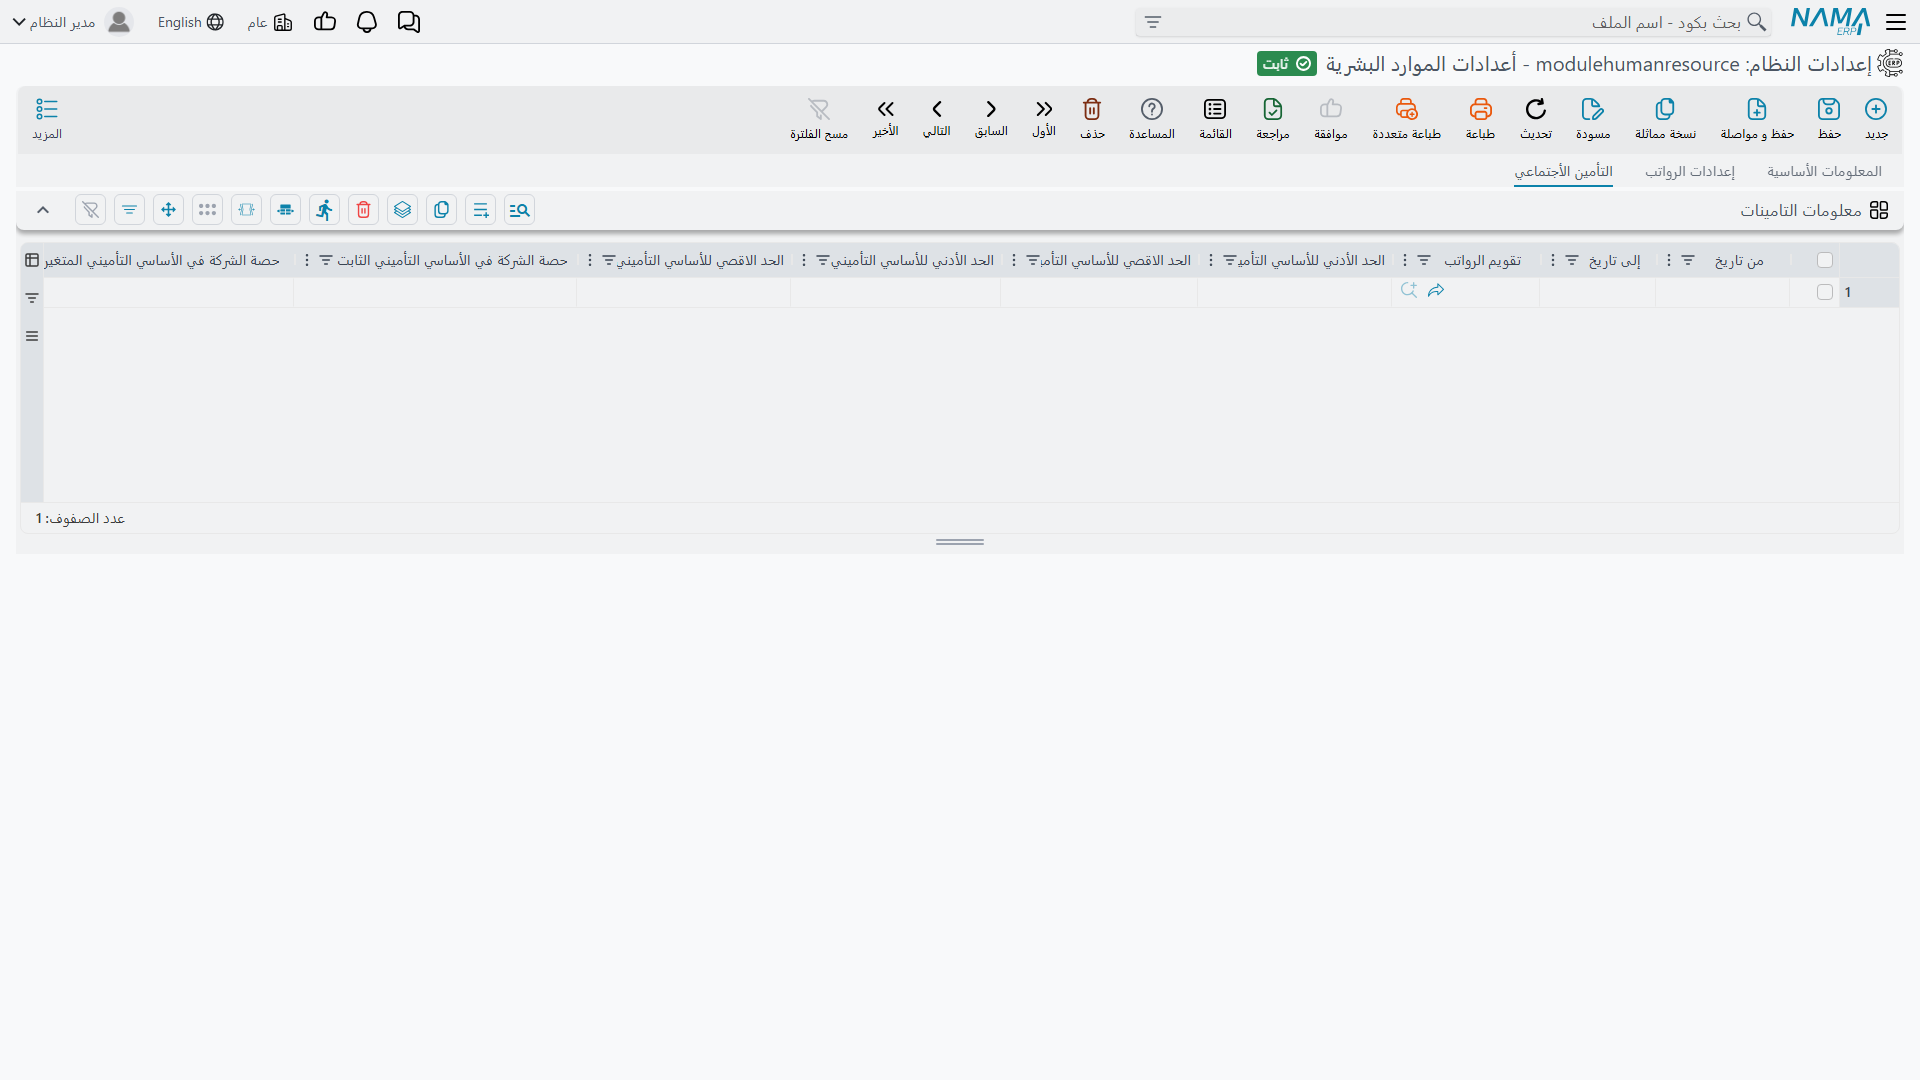Open المزيد more options menu
Screen dimensions: 1920x1080
click(47, 118)
